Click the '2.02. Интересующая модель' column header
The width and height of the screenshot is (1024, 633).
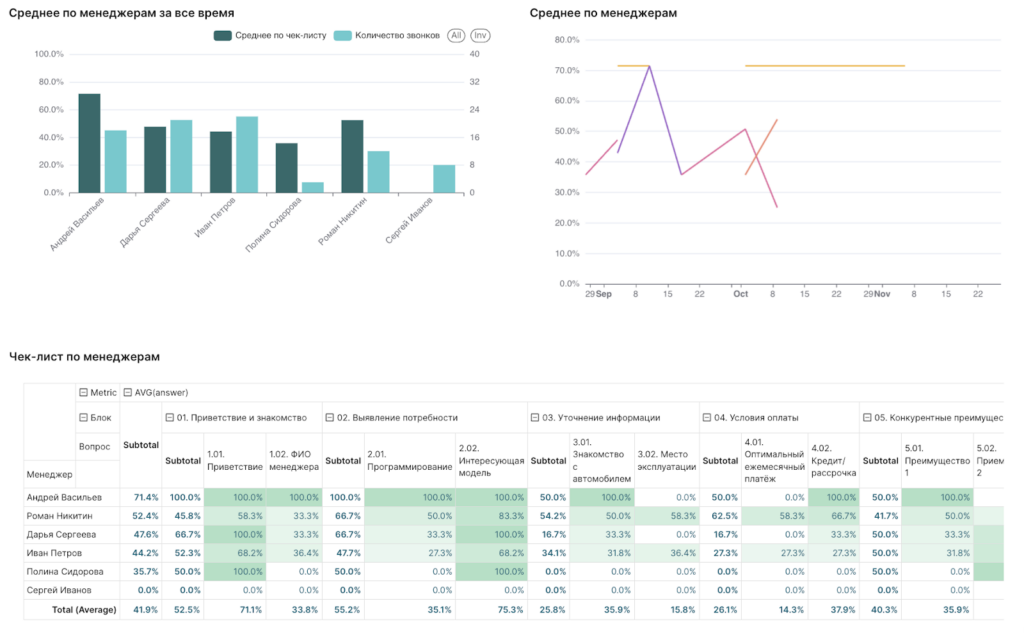(x=491, y=460)
